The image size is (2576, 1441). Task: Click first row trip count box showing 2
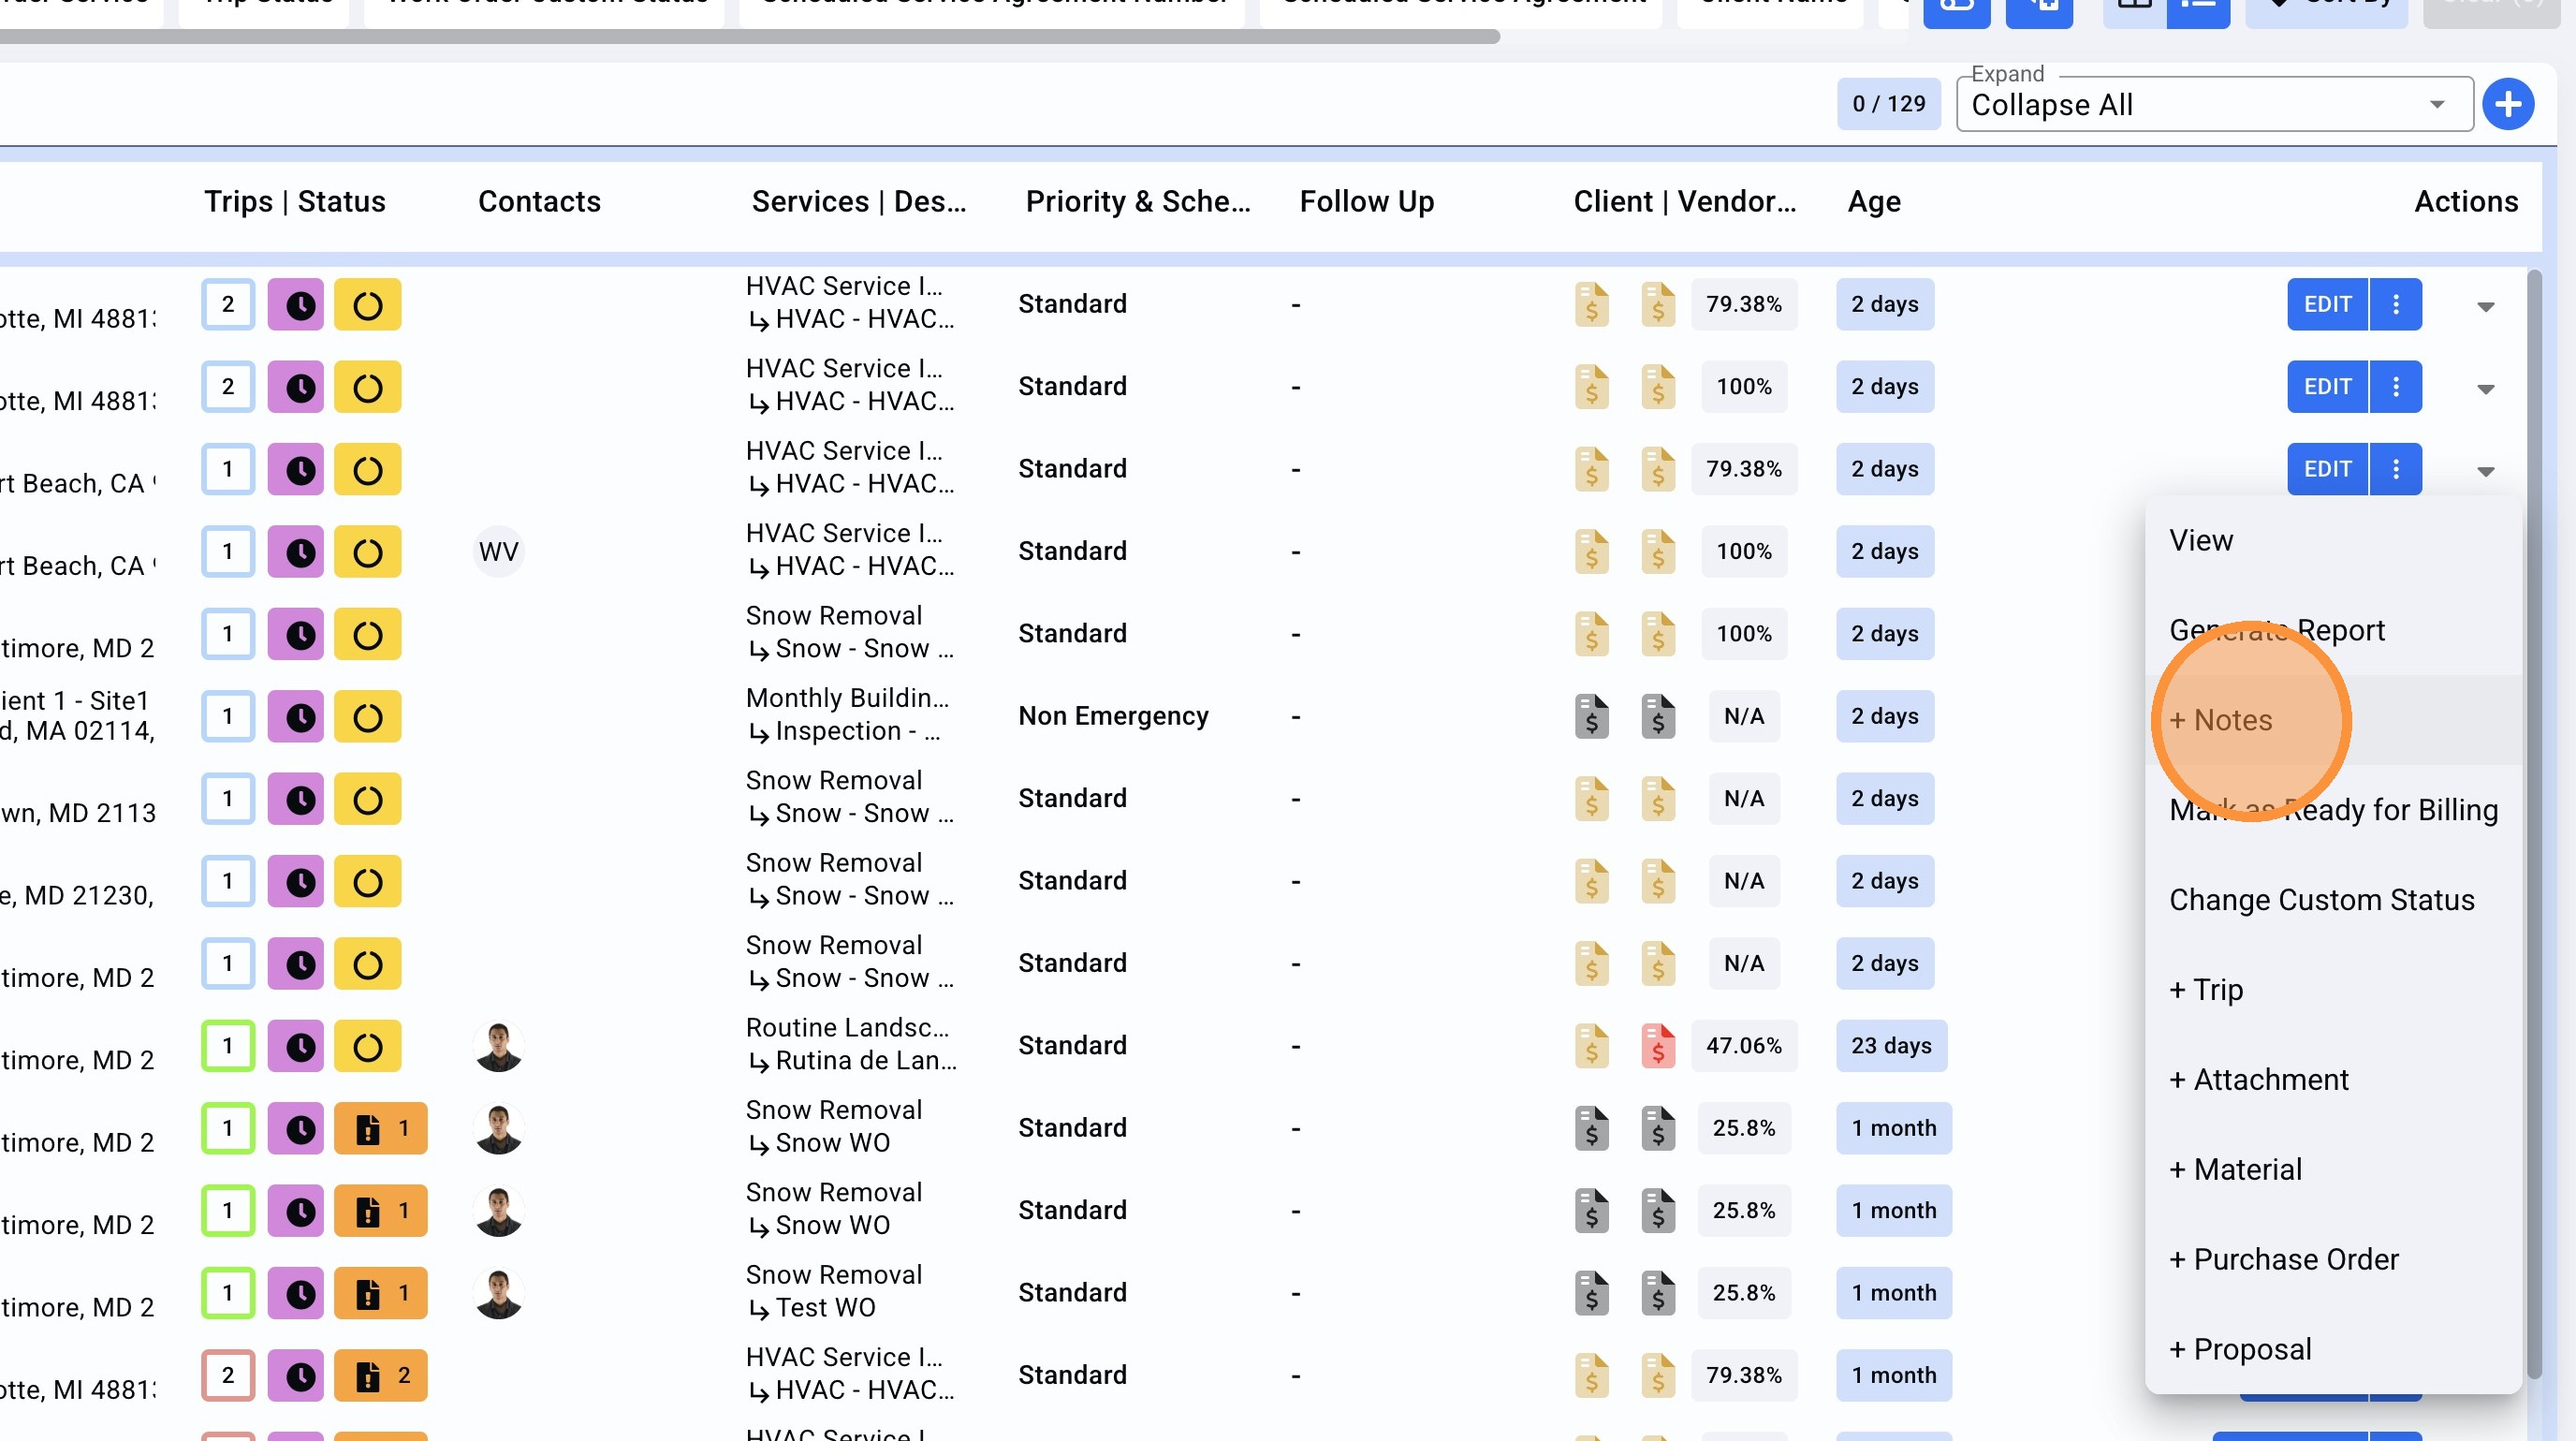[228, 305]
